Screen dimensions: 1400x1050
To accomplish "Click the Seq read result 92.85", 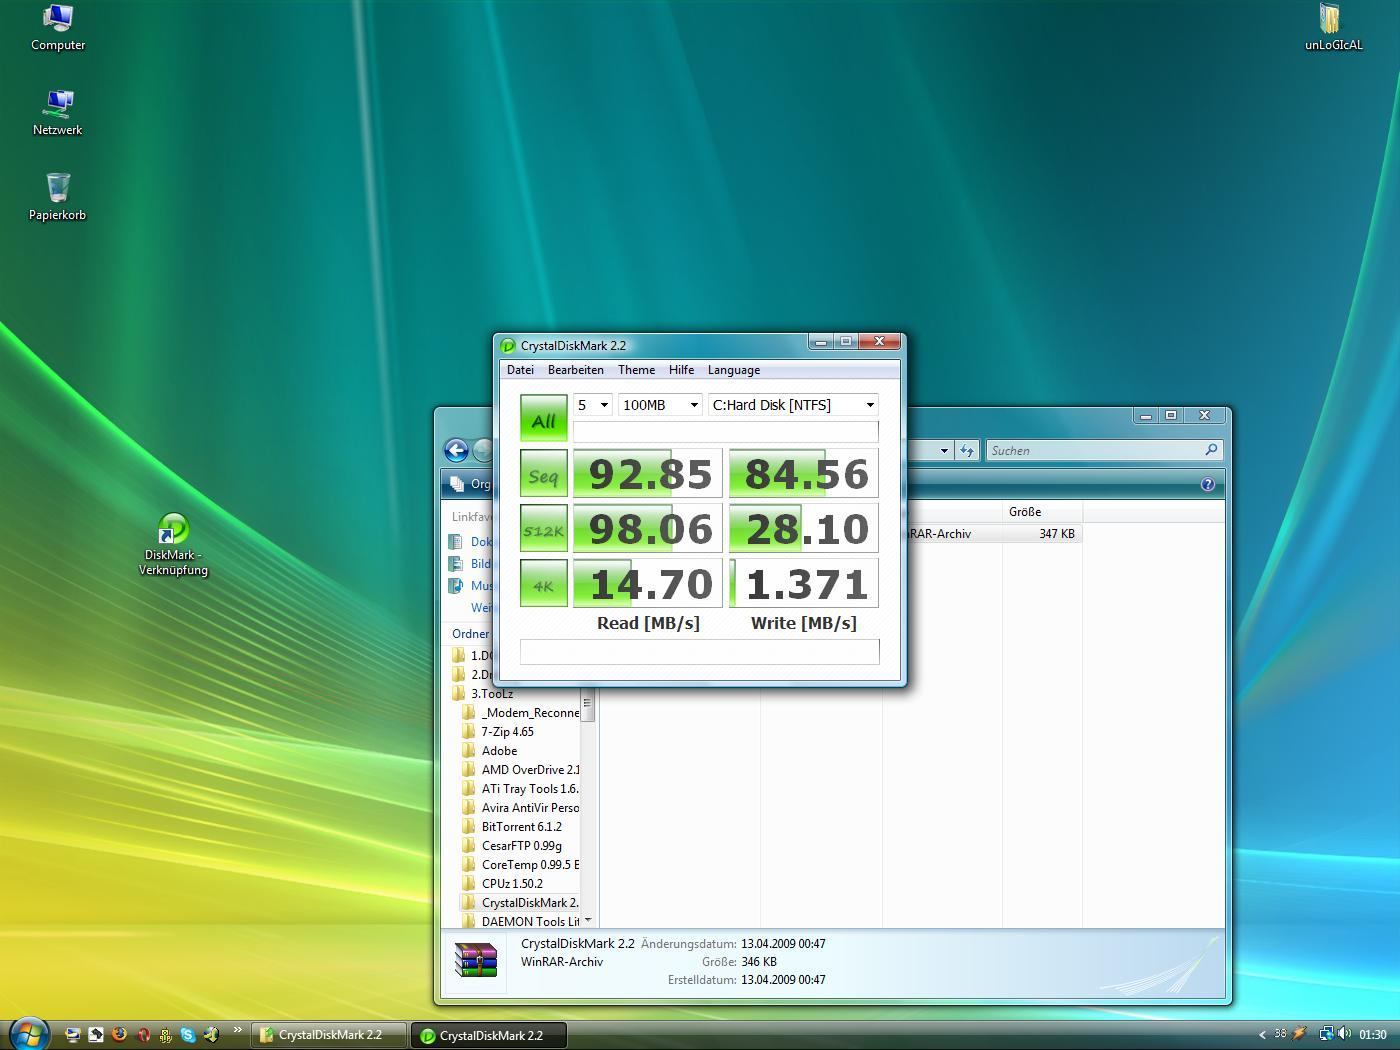I will tap(647, 473).
